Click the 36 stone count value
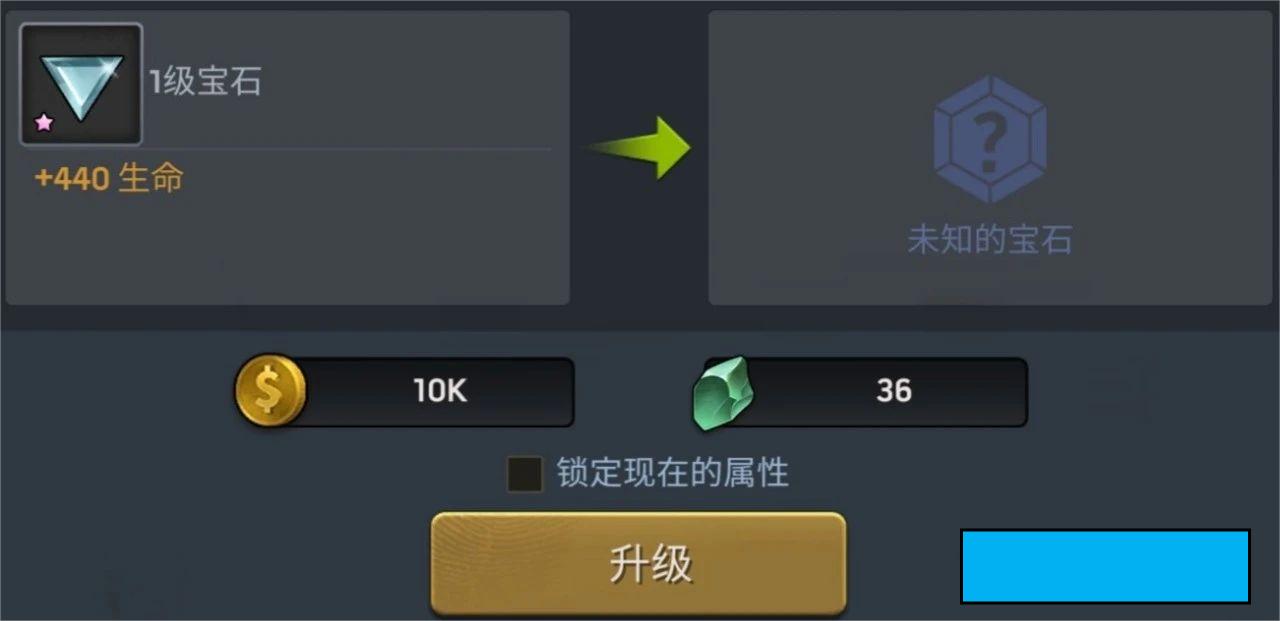 (893, 391)
